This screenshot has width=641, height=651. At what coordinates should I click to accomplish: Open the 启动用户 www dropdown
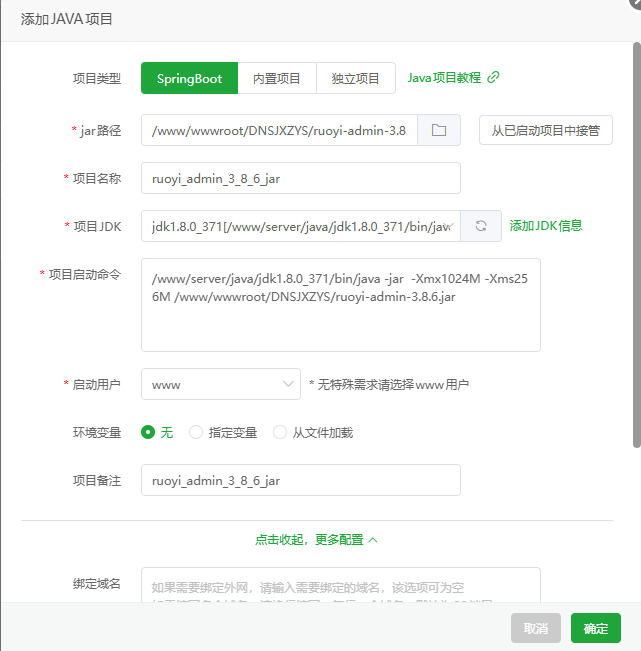point(220,384)
